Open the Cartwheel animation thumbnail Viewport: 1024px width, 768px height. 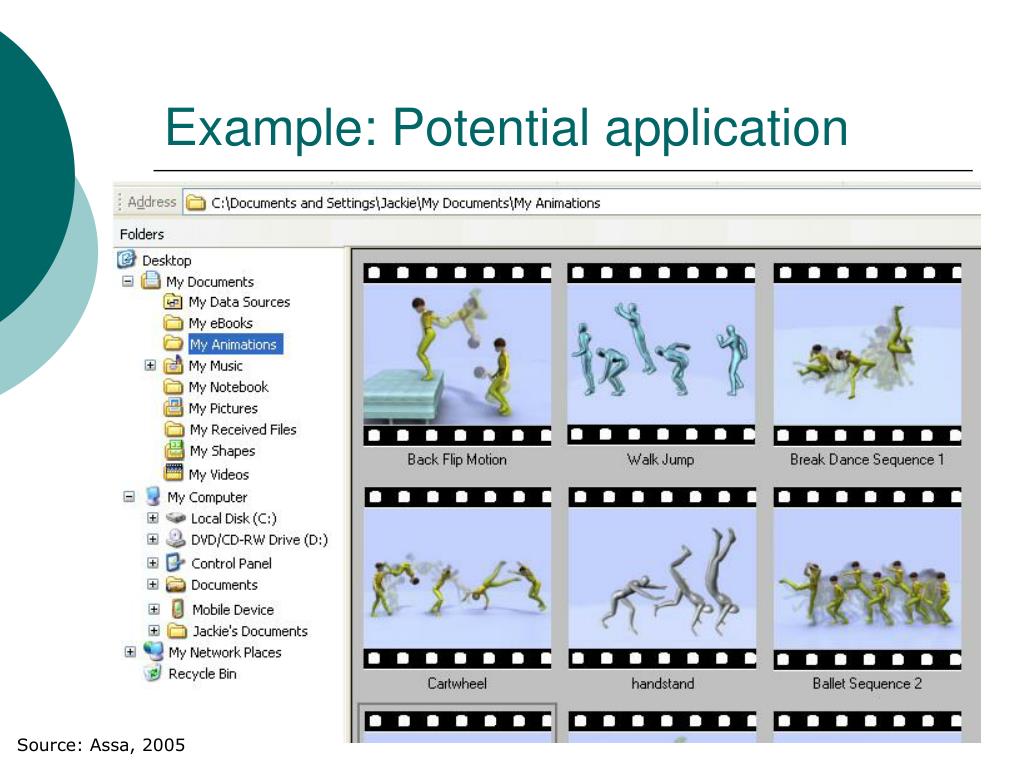457,579
